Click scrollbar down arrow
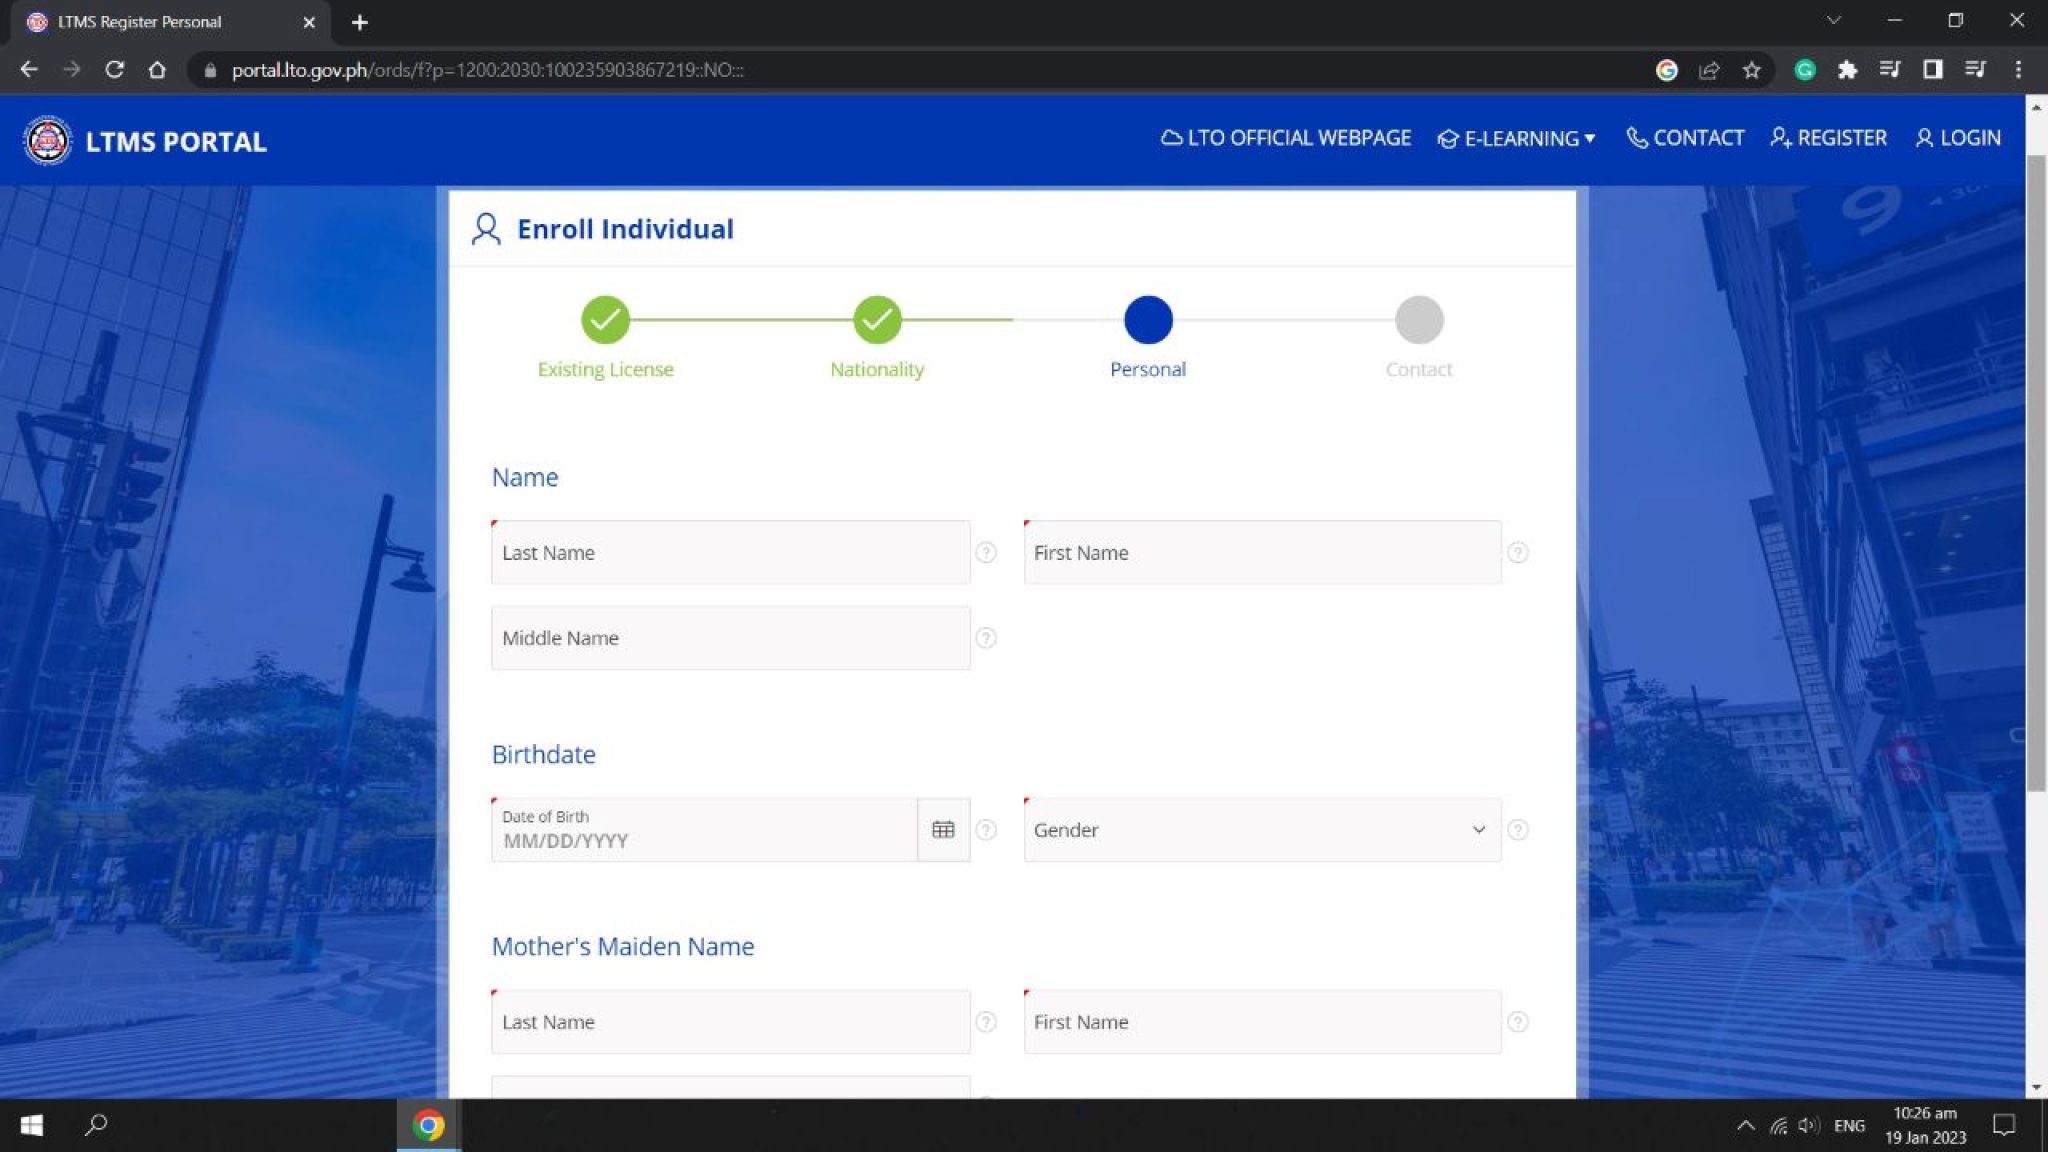Screen dimensions: 2048x1152 pos(2036,1088)
